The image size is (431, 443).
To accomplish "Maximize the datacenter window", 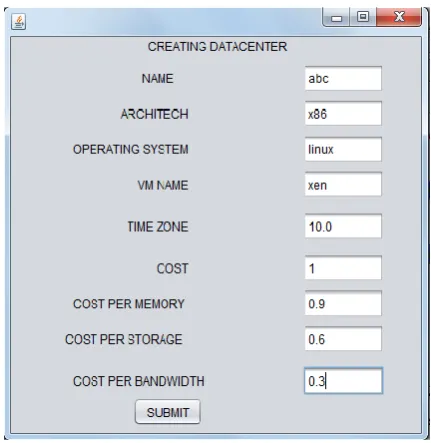I will [x=363, y=17].
